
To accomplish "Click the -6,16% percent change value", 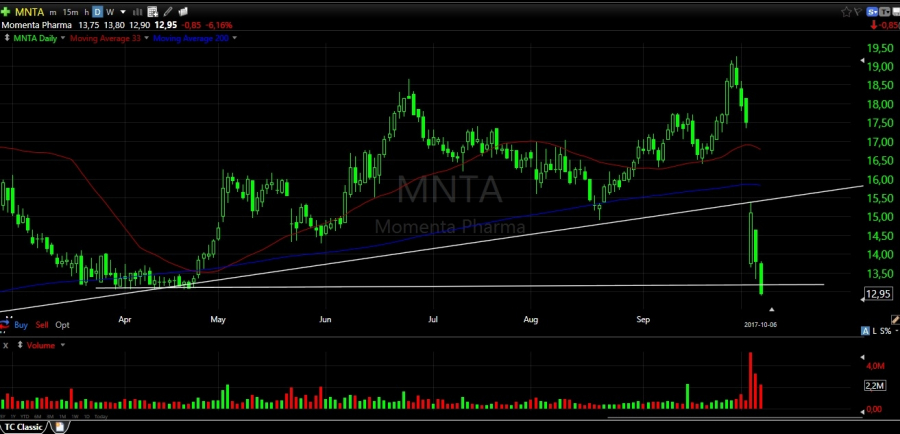I will click(220, 25).
